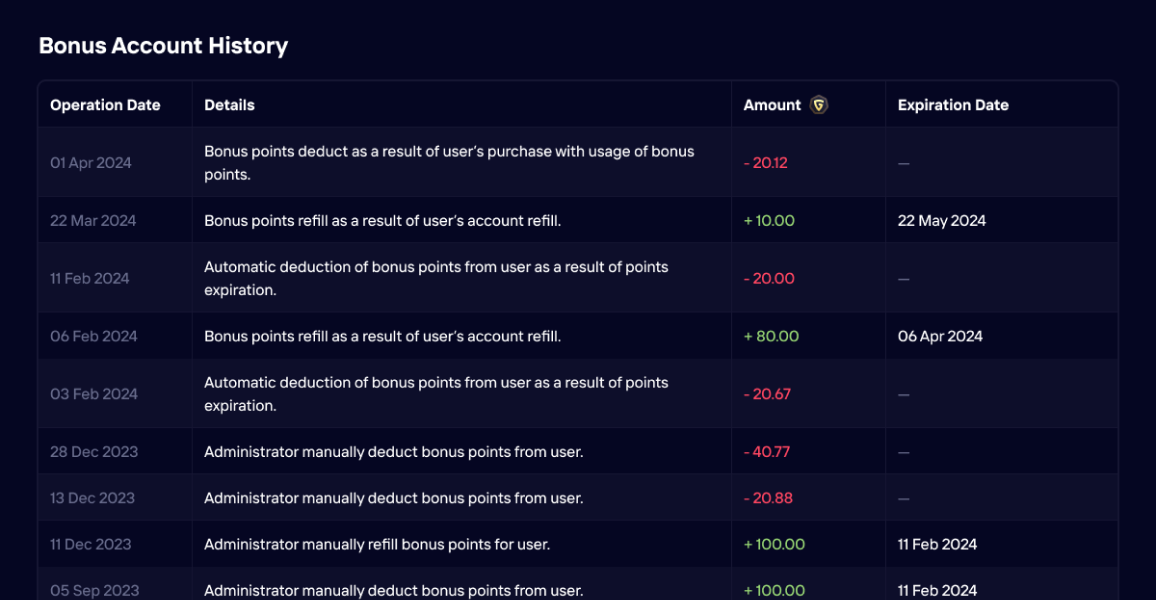
Task: Select the 11 Feb 2024 operation date
Action: pos(90,279)
